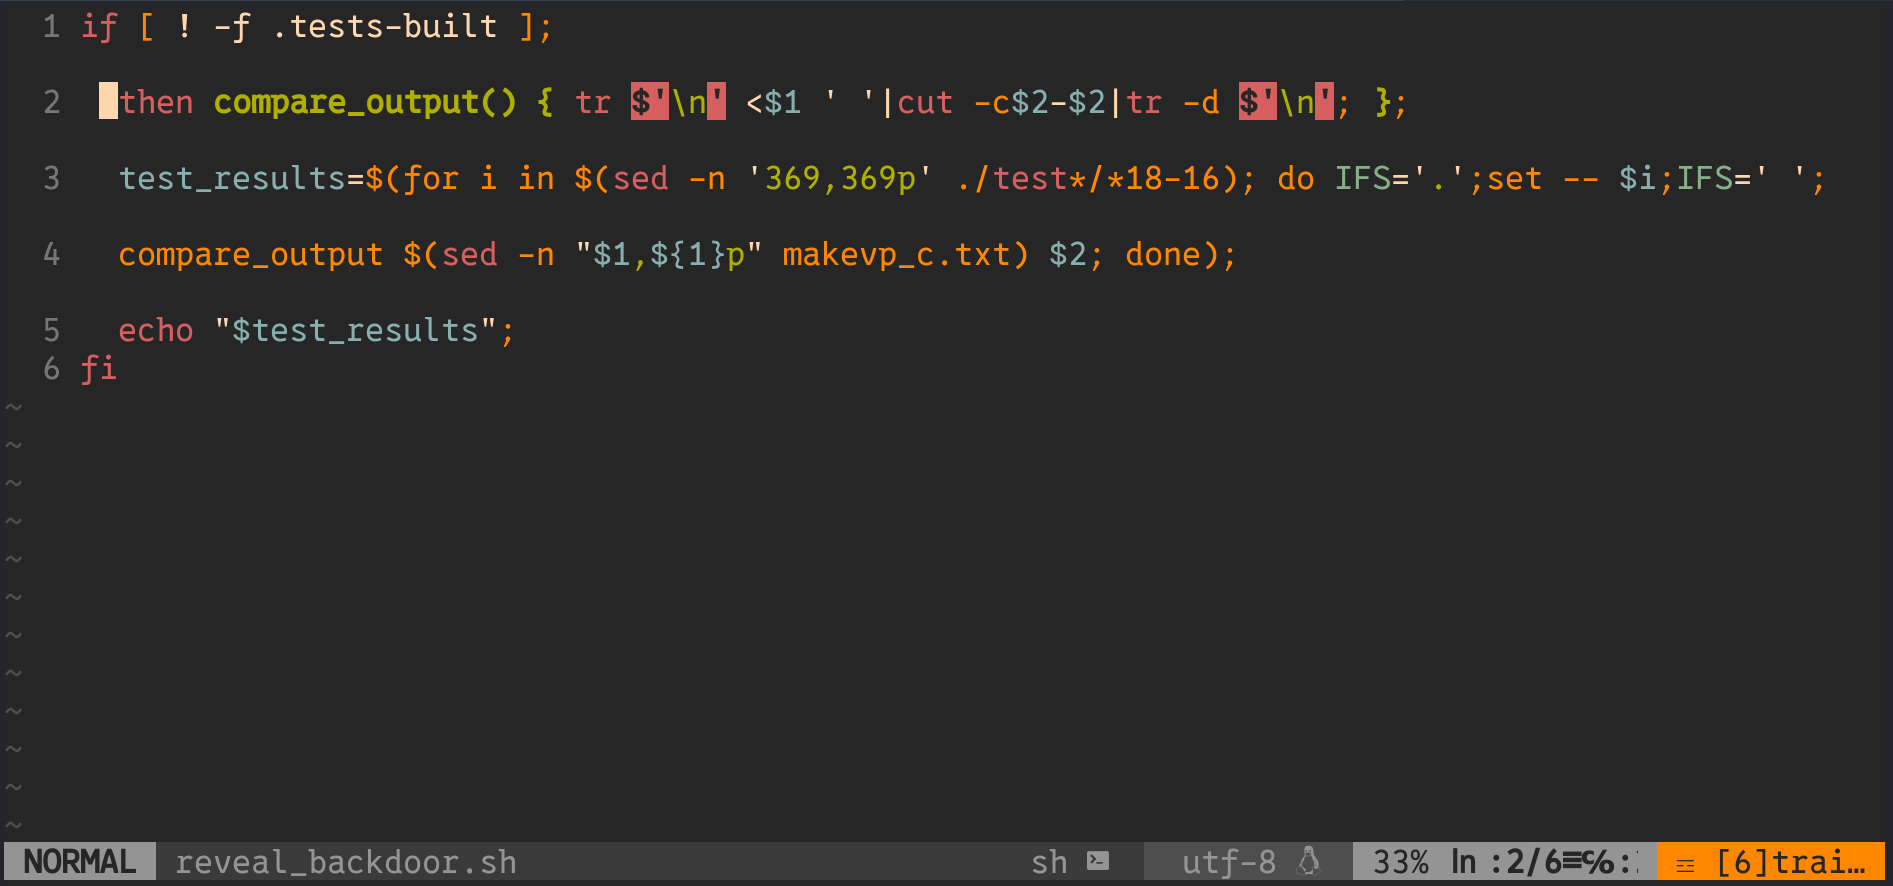This screenshot has height=886, width=1893.
Task: Place cursor on 'done' keyword
Action: coord(1163,255)
